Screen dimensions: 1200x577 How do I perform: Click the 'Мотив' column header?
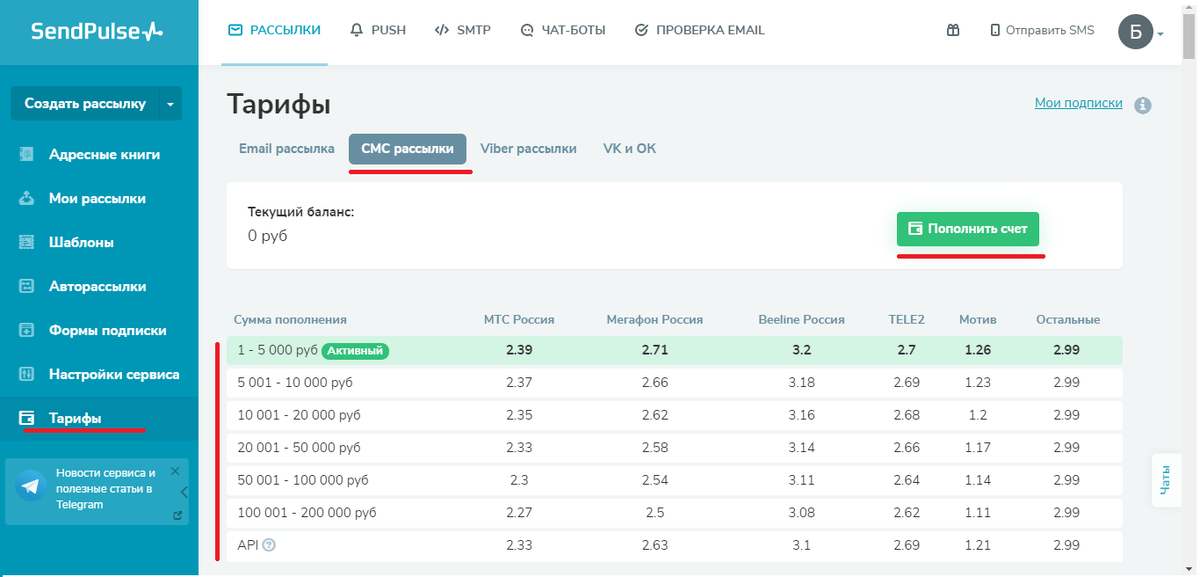click(978, 320)
